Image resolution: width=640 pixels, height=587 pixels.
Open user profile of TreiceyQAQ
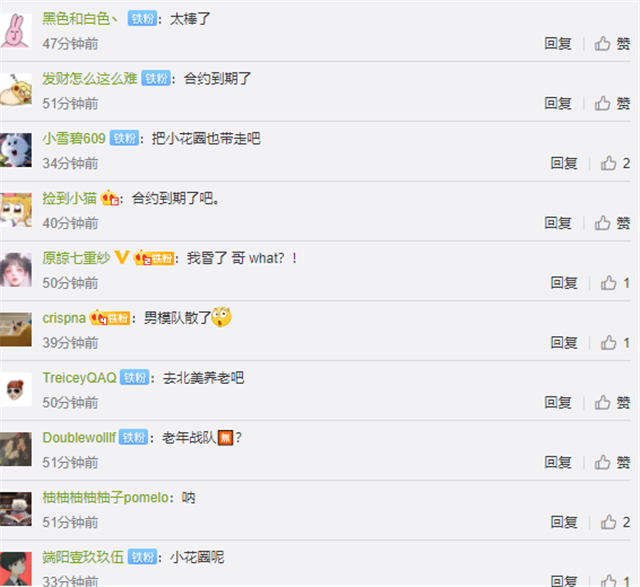pyautogui.click(x=80, y=378)
